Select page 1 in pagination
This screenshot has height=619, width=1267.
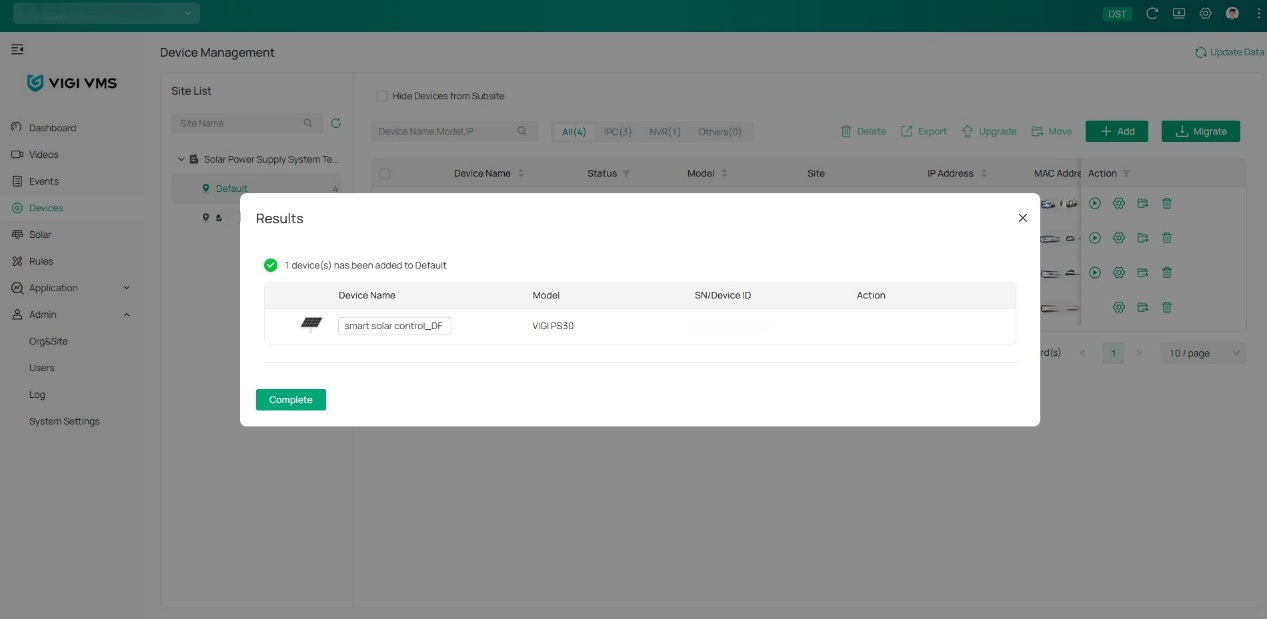point(1113,353)
